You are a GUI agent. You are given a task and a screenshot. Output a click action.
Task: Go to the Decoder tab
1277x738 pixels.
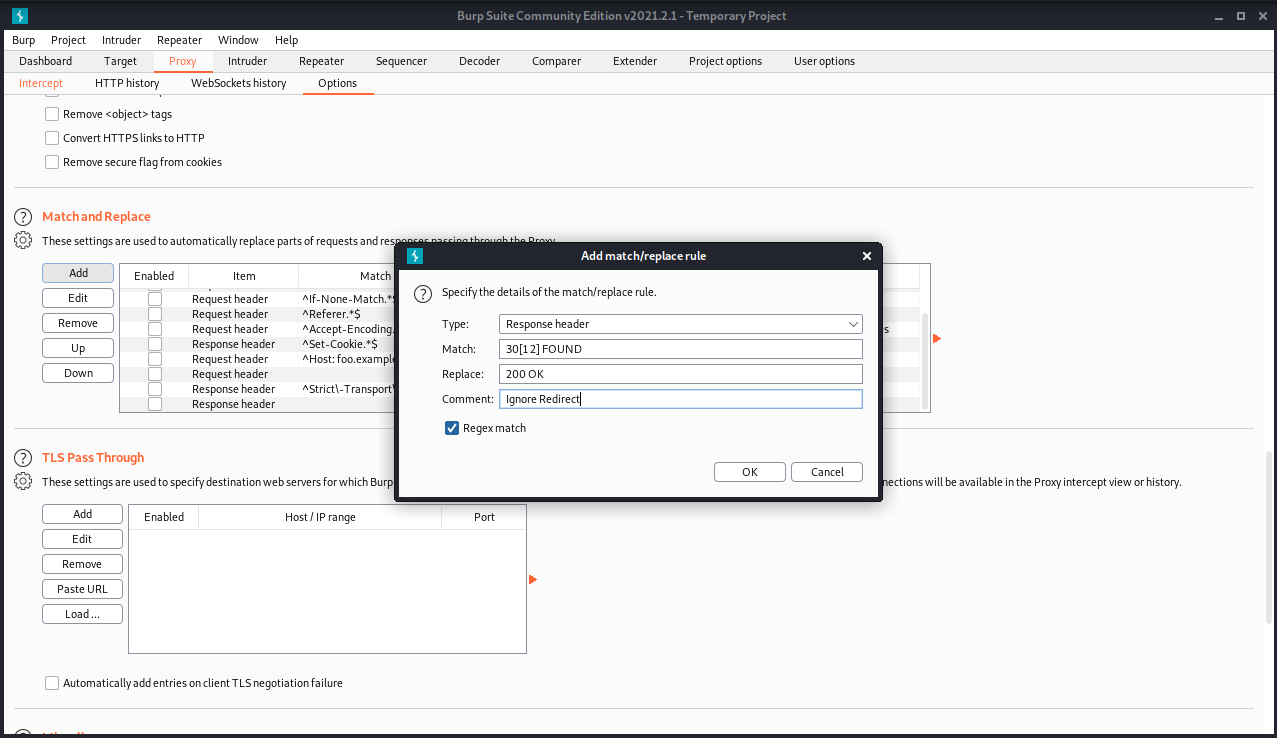click(x=480, y=61)
